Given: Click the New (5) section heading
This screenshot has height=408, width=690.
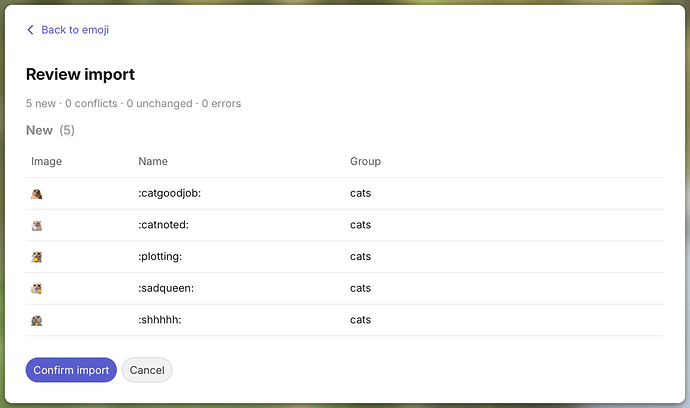Looking at the screenshot, I should click(x=50, y=130).
